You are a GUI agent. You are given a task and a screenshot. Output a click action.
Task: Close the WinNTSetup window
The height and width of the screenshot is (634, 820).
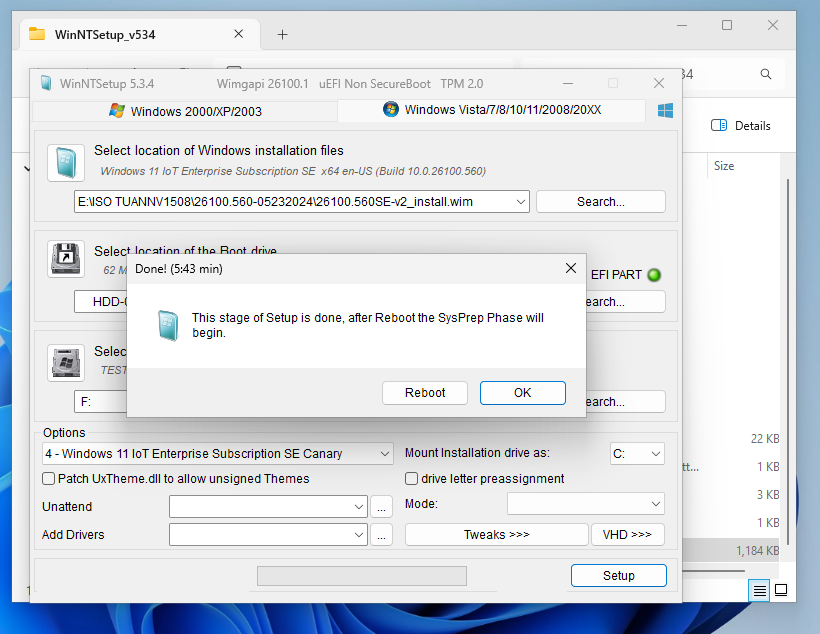[659, 83]
